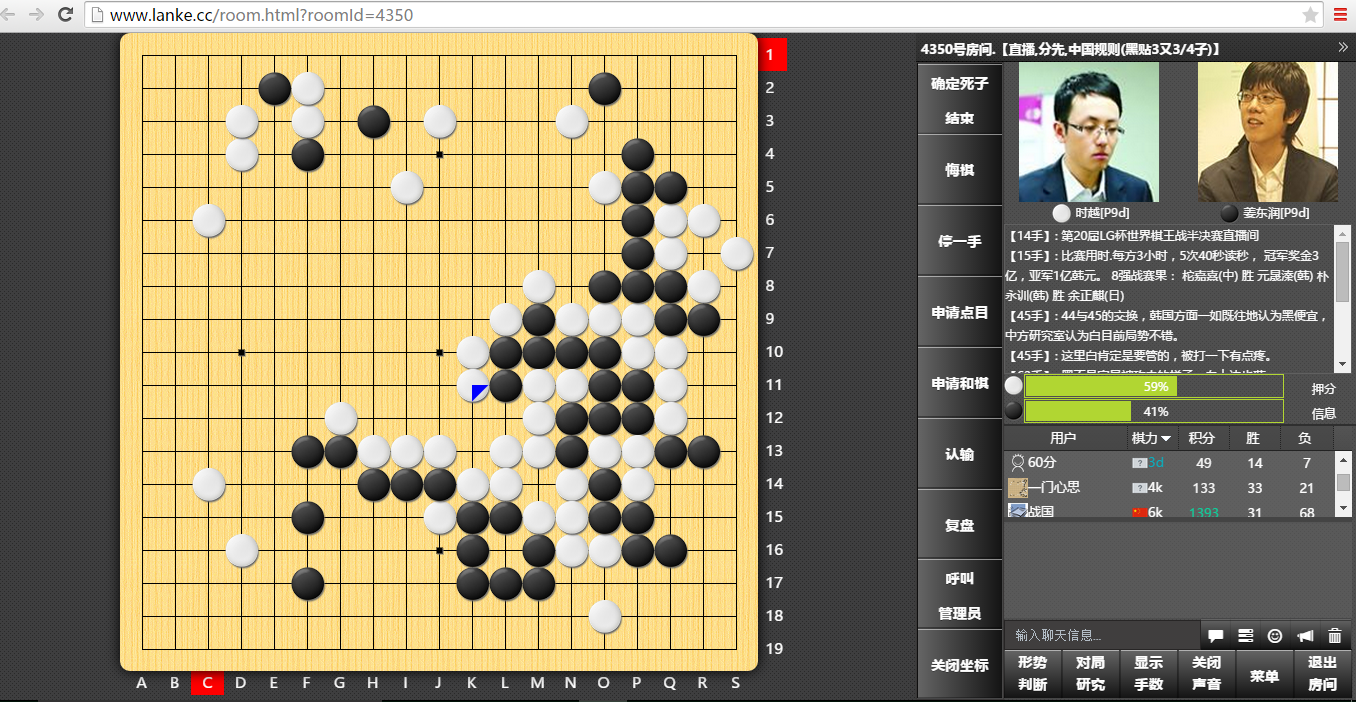Click the 悔棋 undo button
This screenshot has height=702, width=1356.
[960, 170]
